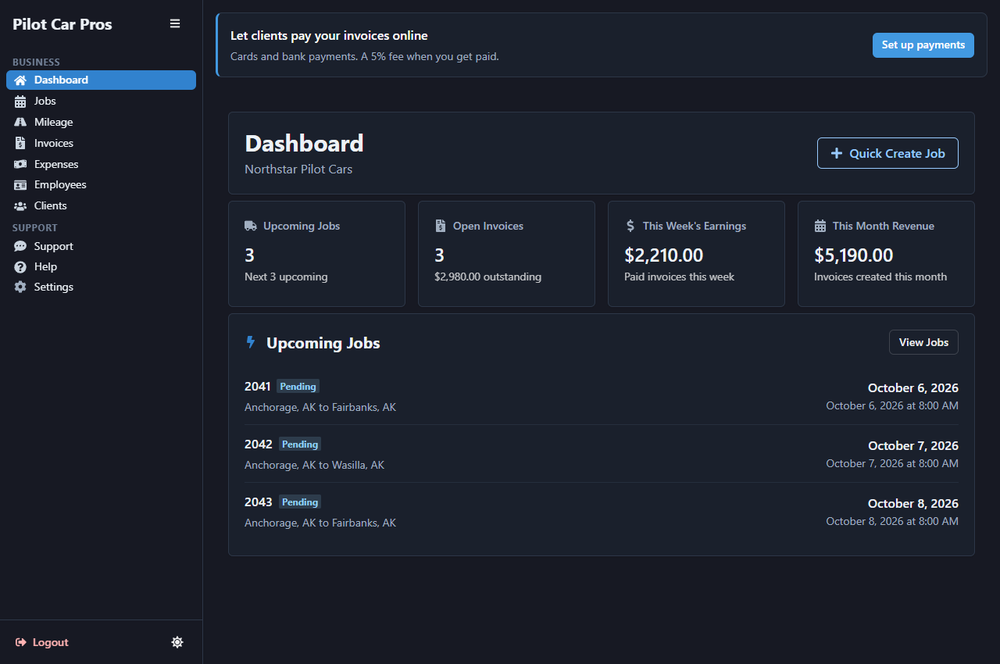
Task: Click the Pilot Car Pros logo text
Action: coord(62,24)
